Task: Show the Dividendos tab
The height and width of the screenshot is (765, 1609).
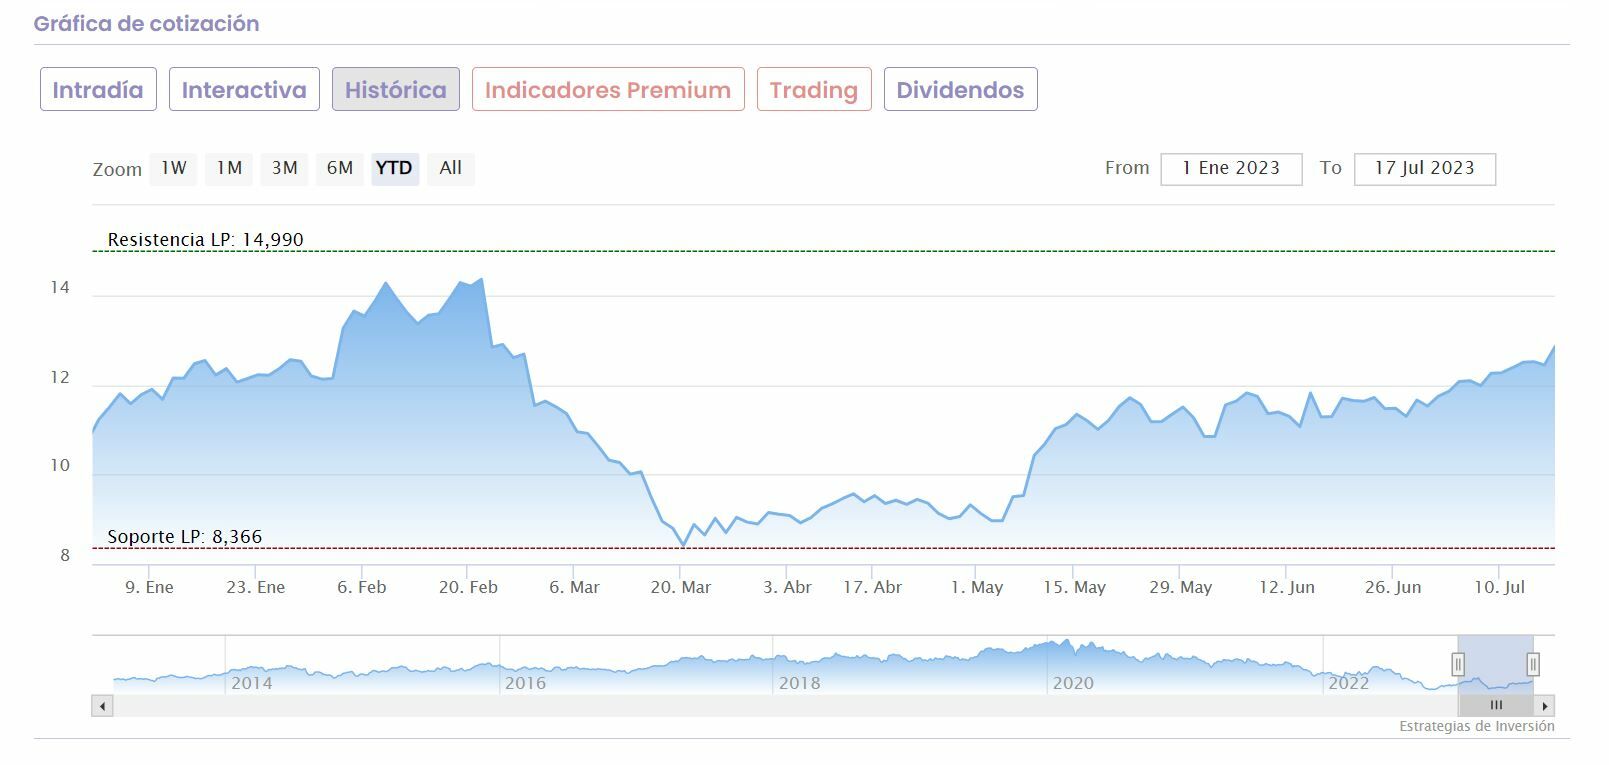Action: 960,90
